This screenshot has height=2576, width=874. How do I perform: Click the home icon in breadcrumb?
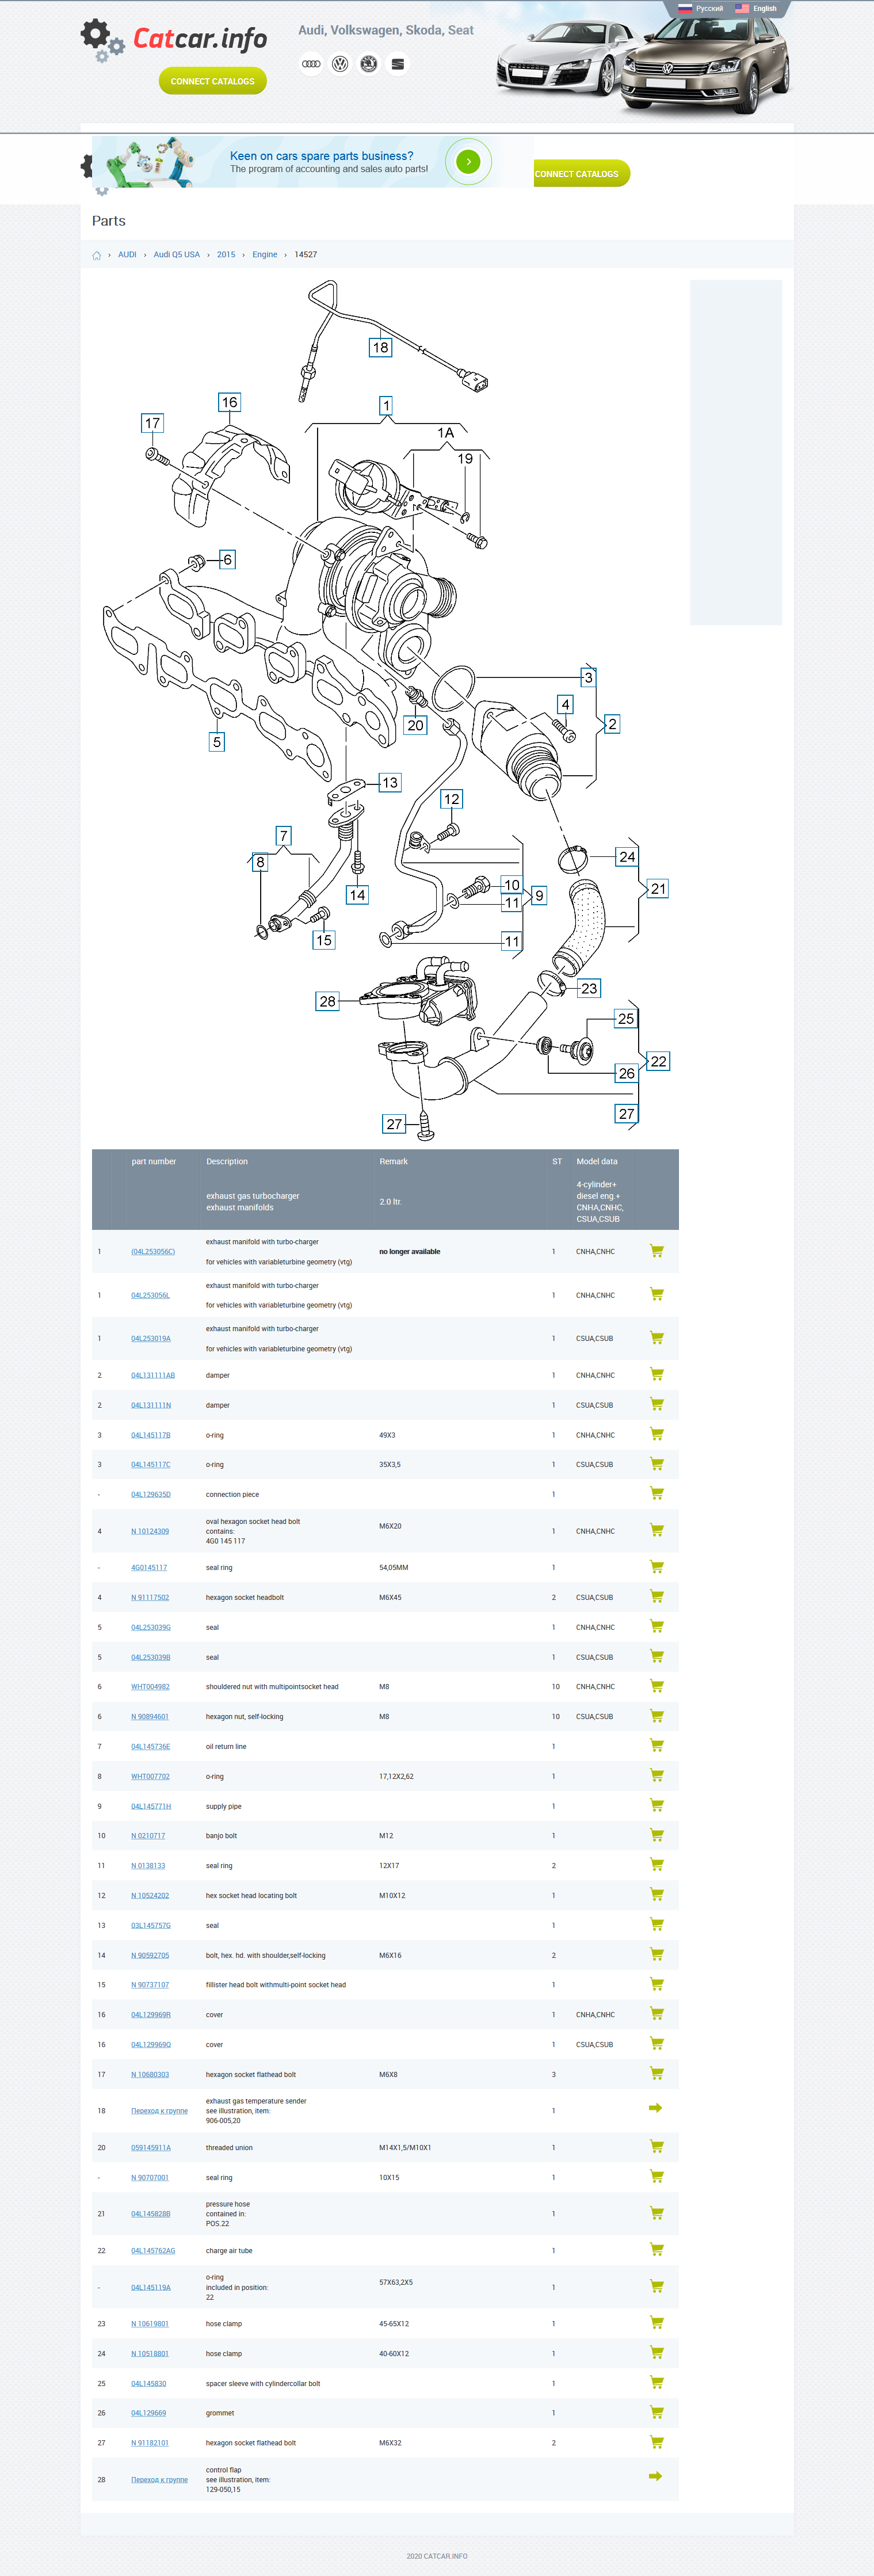(97, 255)
